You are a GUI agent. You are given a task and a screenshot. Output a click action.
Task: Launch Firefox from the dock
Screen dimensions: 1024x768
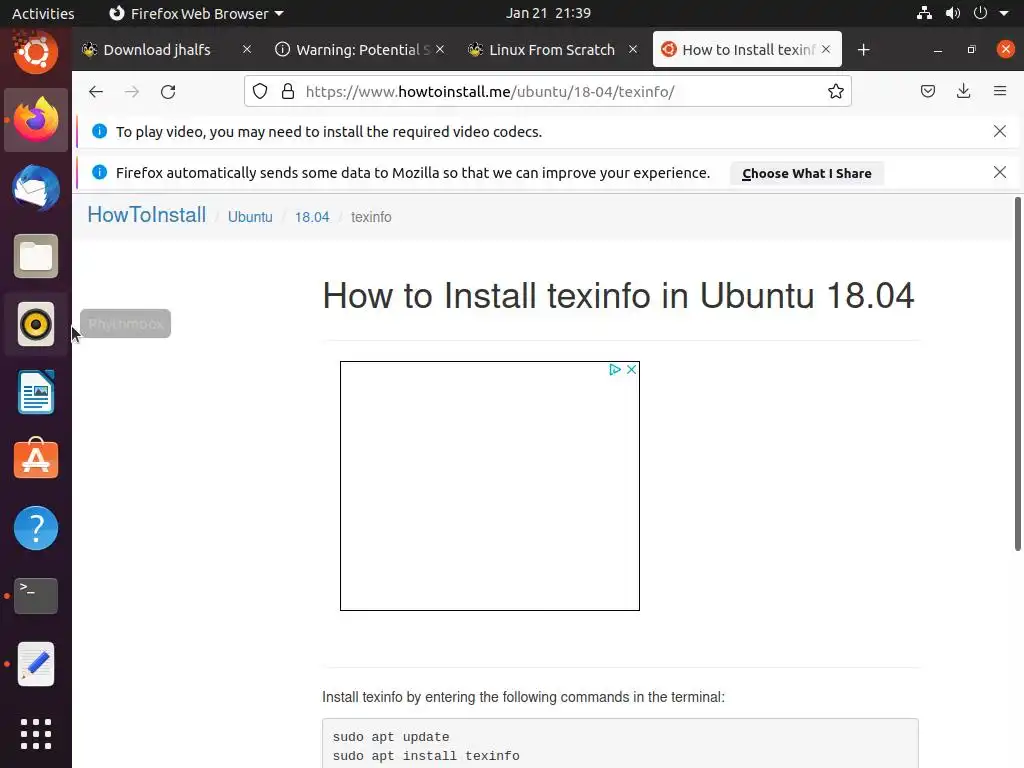coord(36,120)
